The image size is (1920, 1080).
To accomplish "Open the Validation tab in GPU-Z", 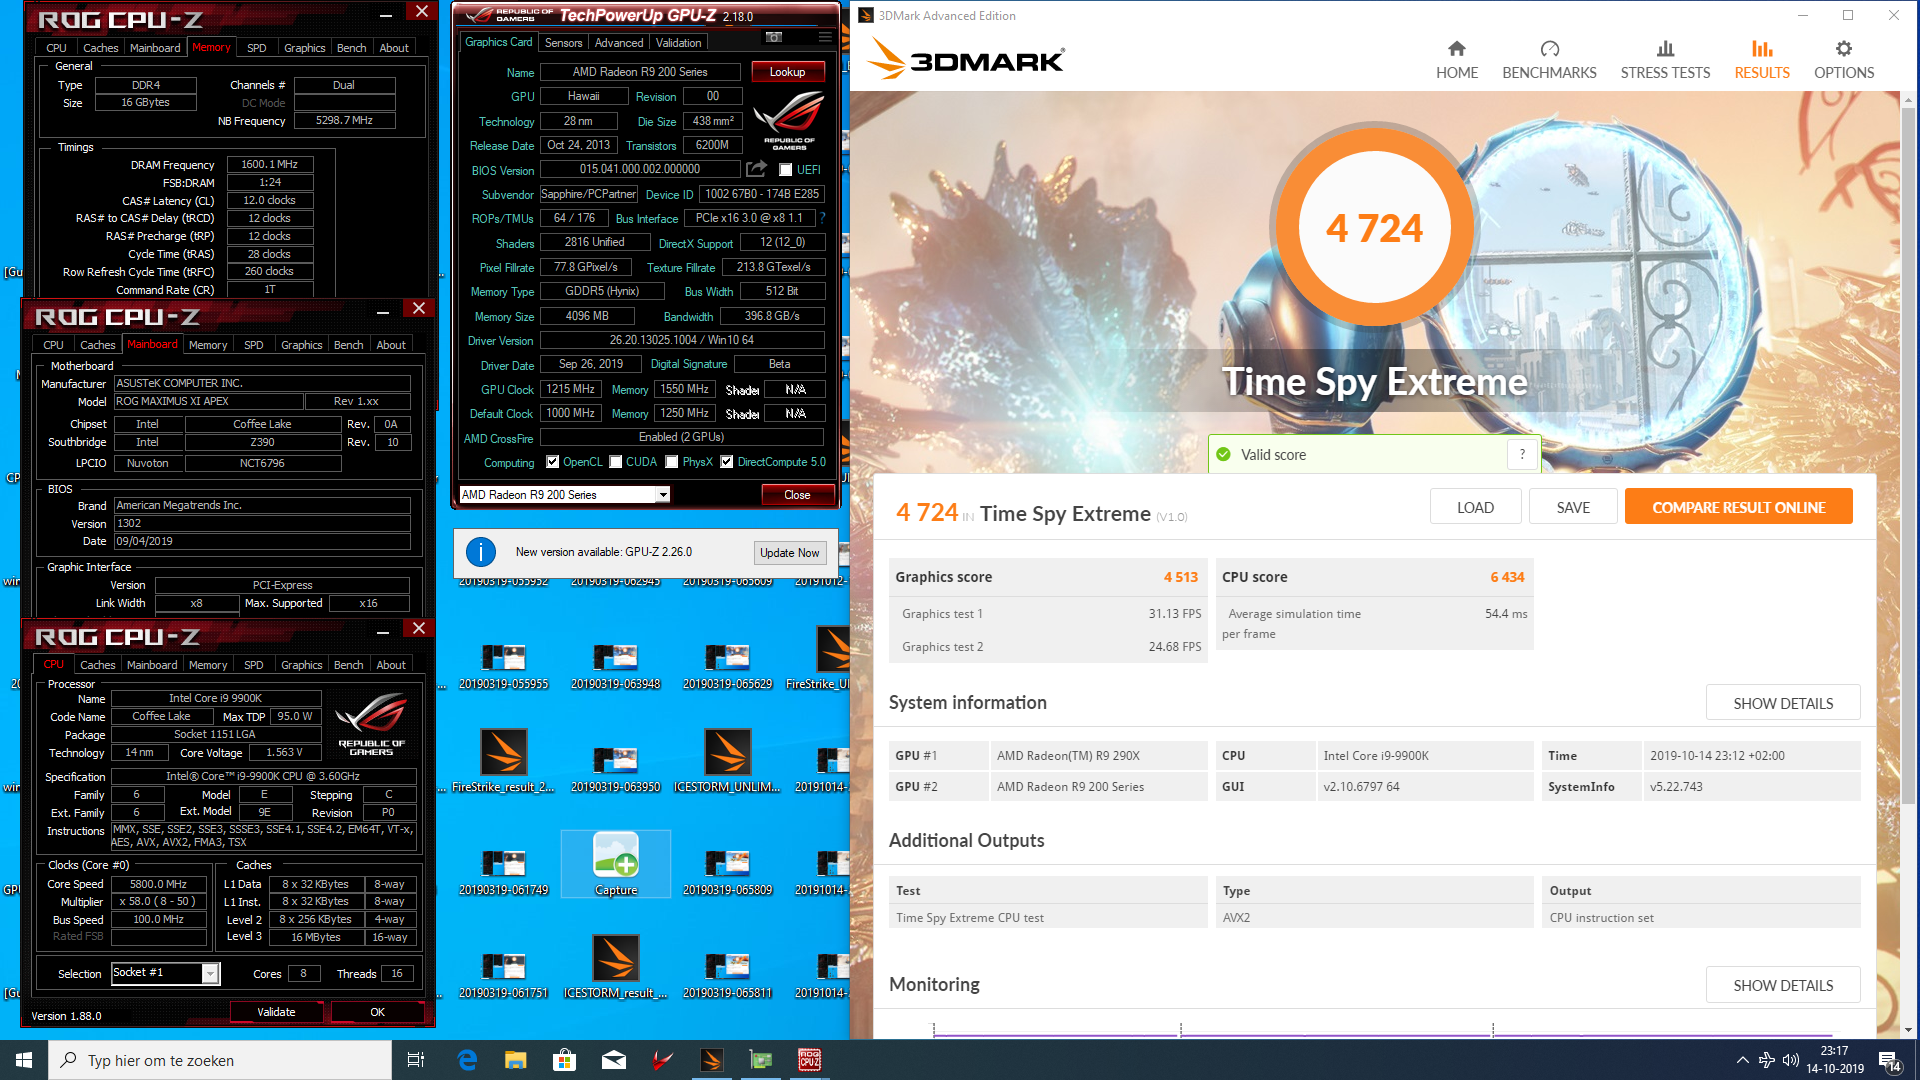I will [x=678, y=43].
